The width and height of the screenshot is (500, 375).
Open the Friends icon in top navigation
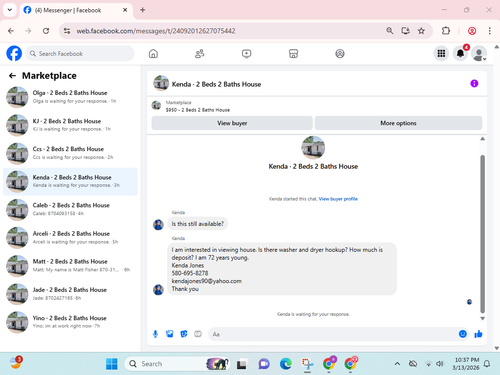click(200, 54)
